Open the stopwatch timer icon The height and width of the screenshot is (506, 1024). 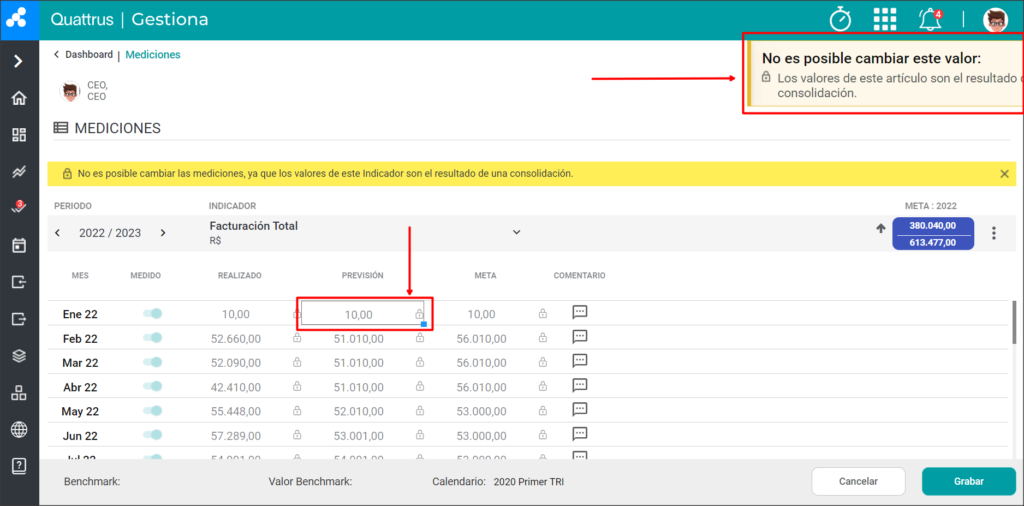[x=840, y=19]
